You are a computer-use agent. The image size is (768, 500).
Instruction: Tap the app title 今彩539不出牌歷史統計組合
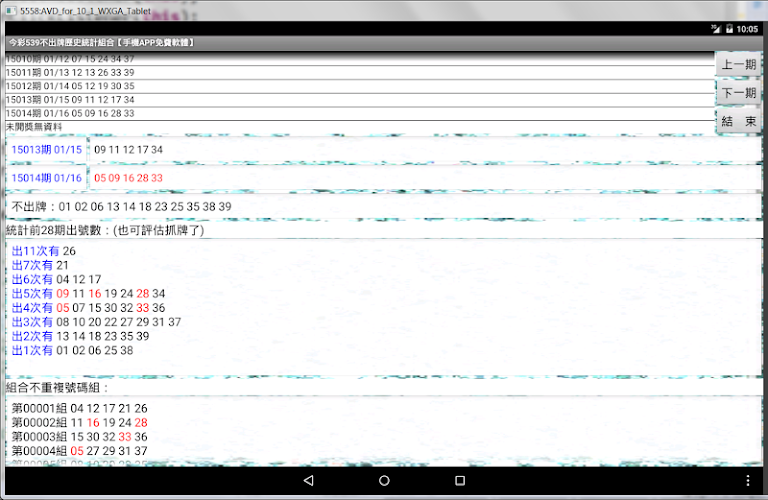coord(101,43)
